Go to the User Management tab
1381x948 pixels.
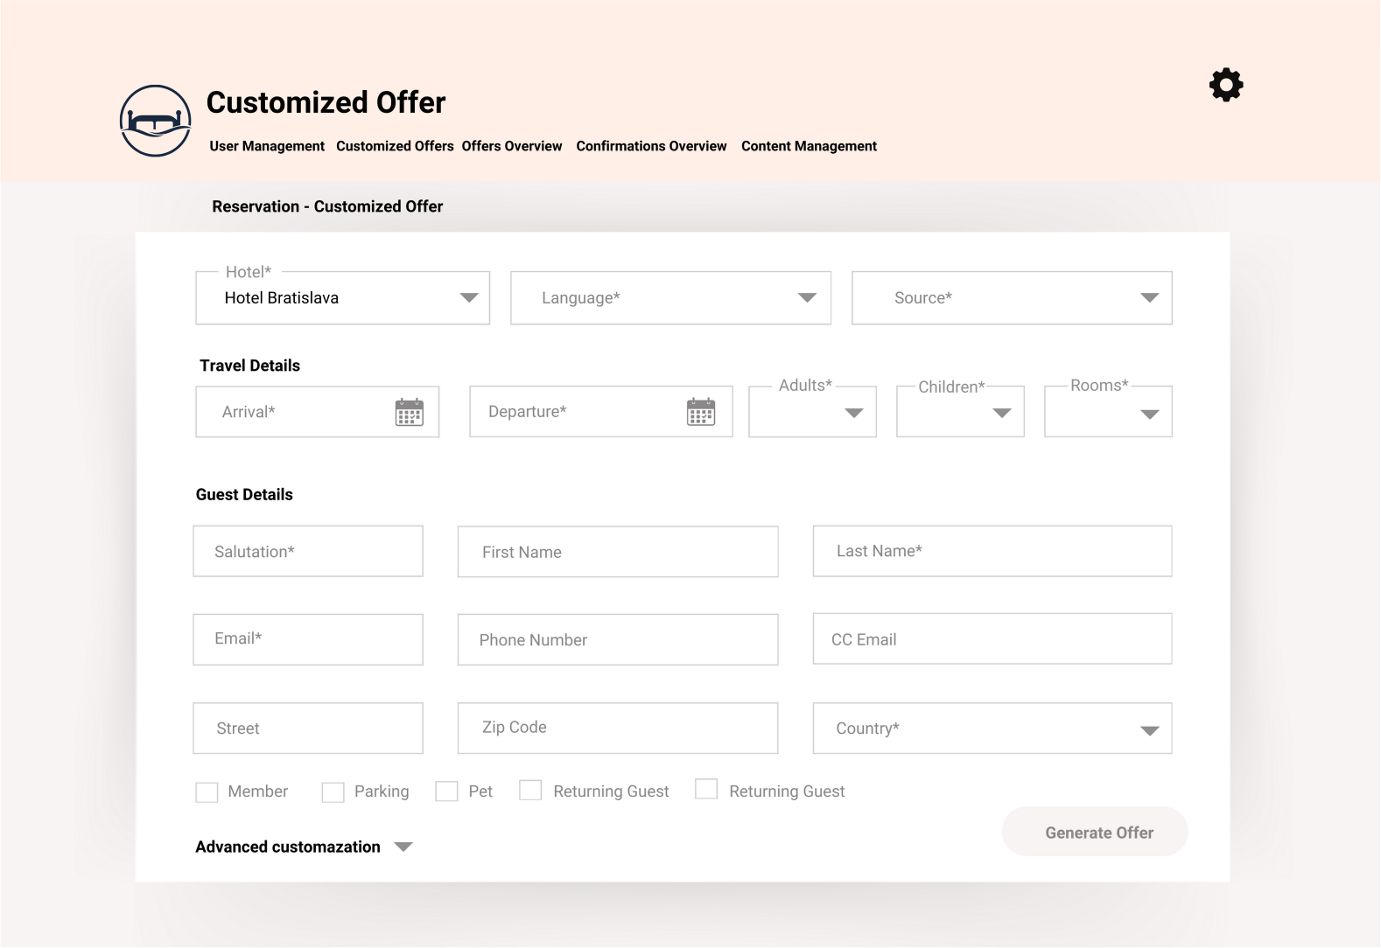tap(267, 146)
